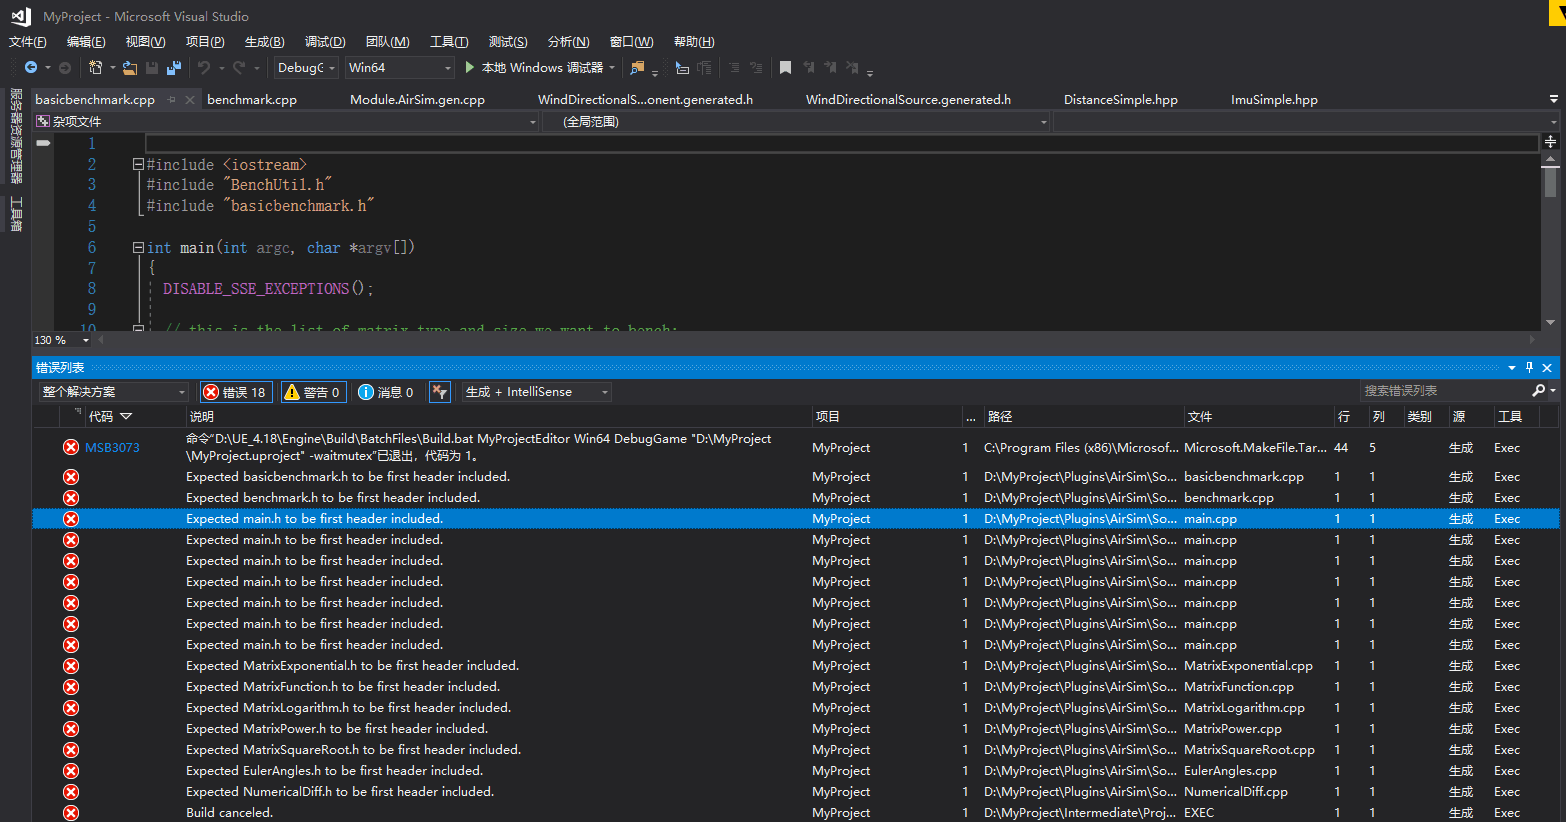This screenshot has height=822, width=1566.
Task: Open the File menu
Action: pos(28,42)
